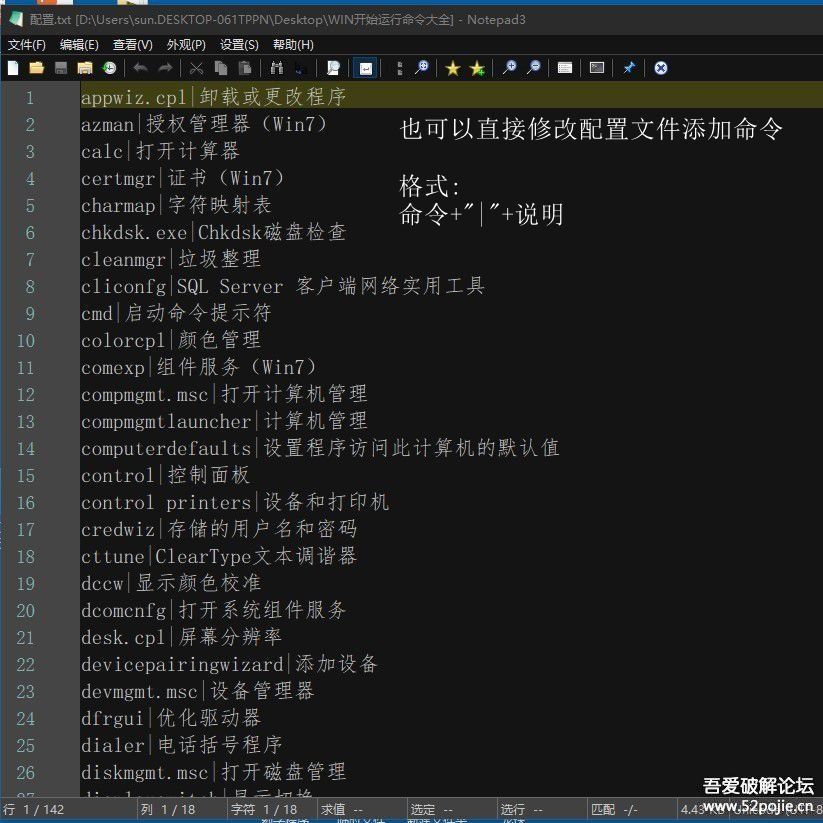Screen dimensions: 823x823
Task: Create a new document with the New icon
Action: 13,68
